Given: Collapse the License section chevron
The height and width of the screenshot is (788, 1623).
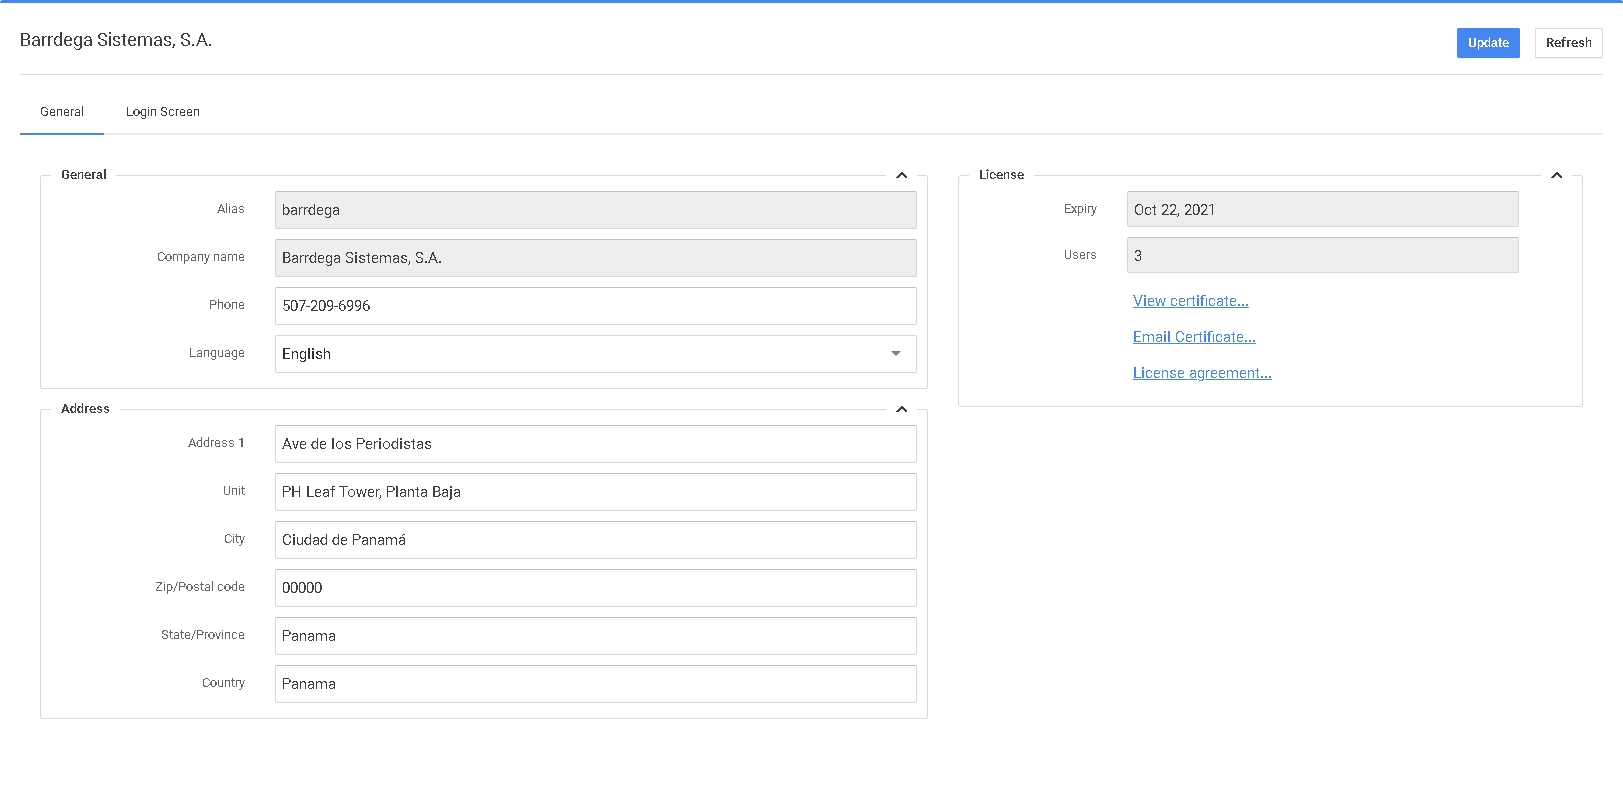Looking at the screenshot, I should (1556, 175).
